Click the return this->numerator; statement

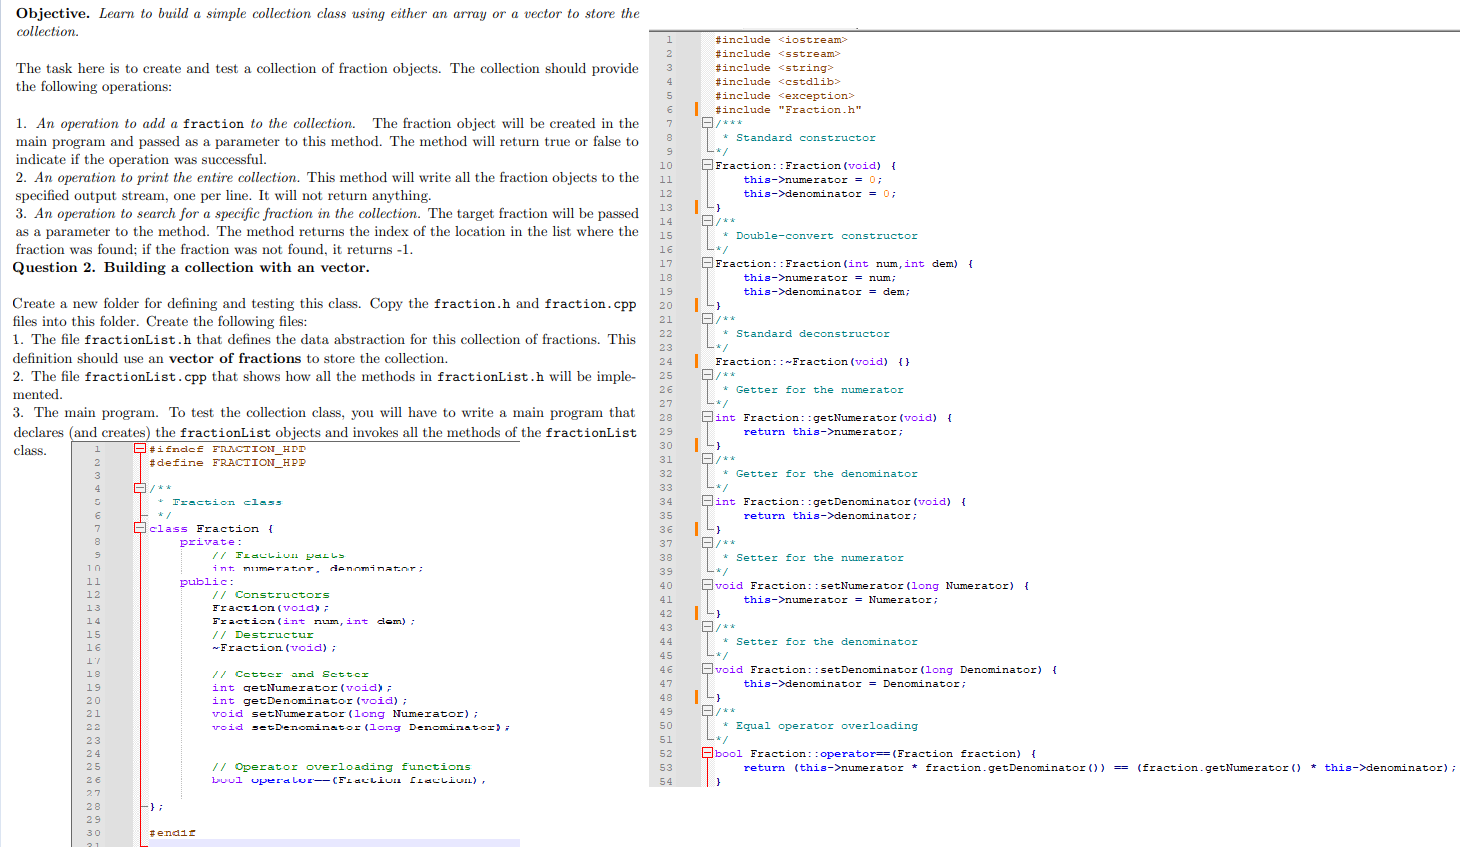click(823, 432)
